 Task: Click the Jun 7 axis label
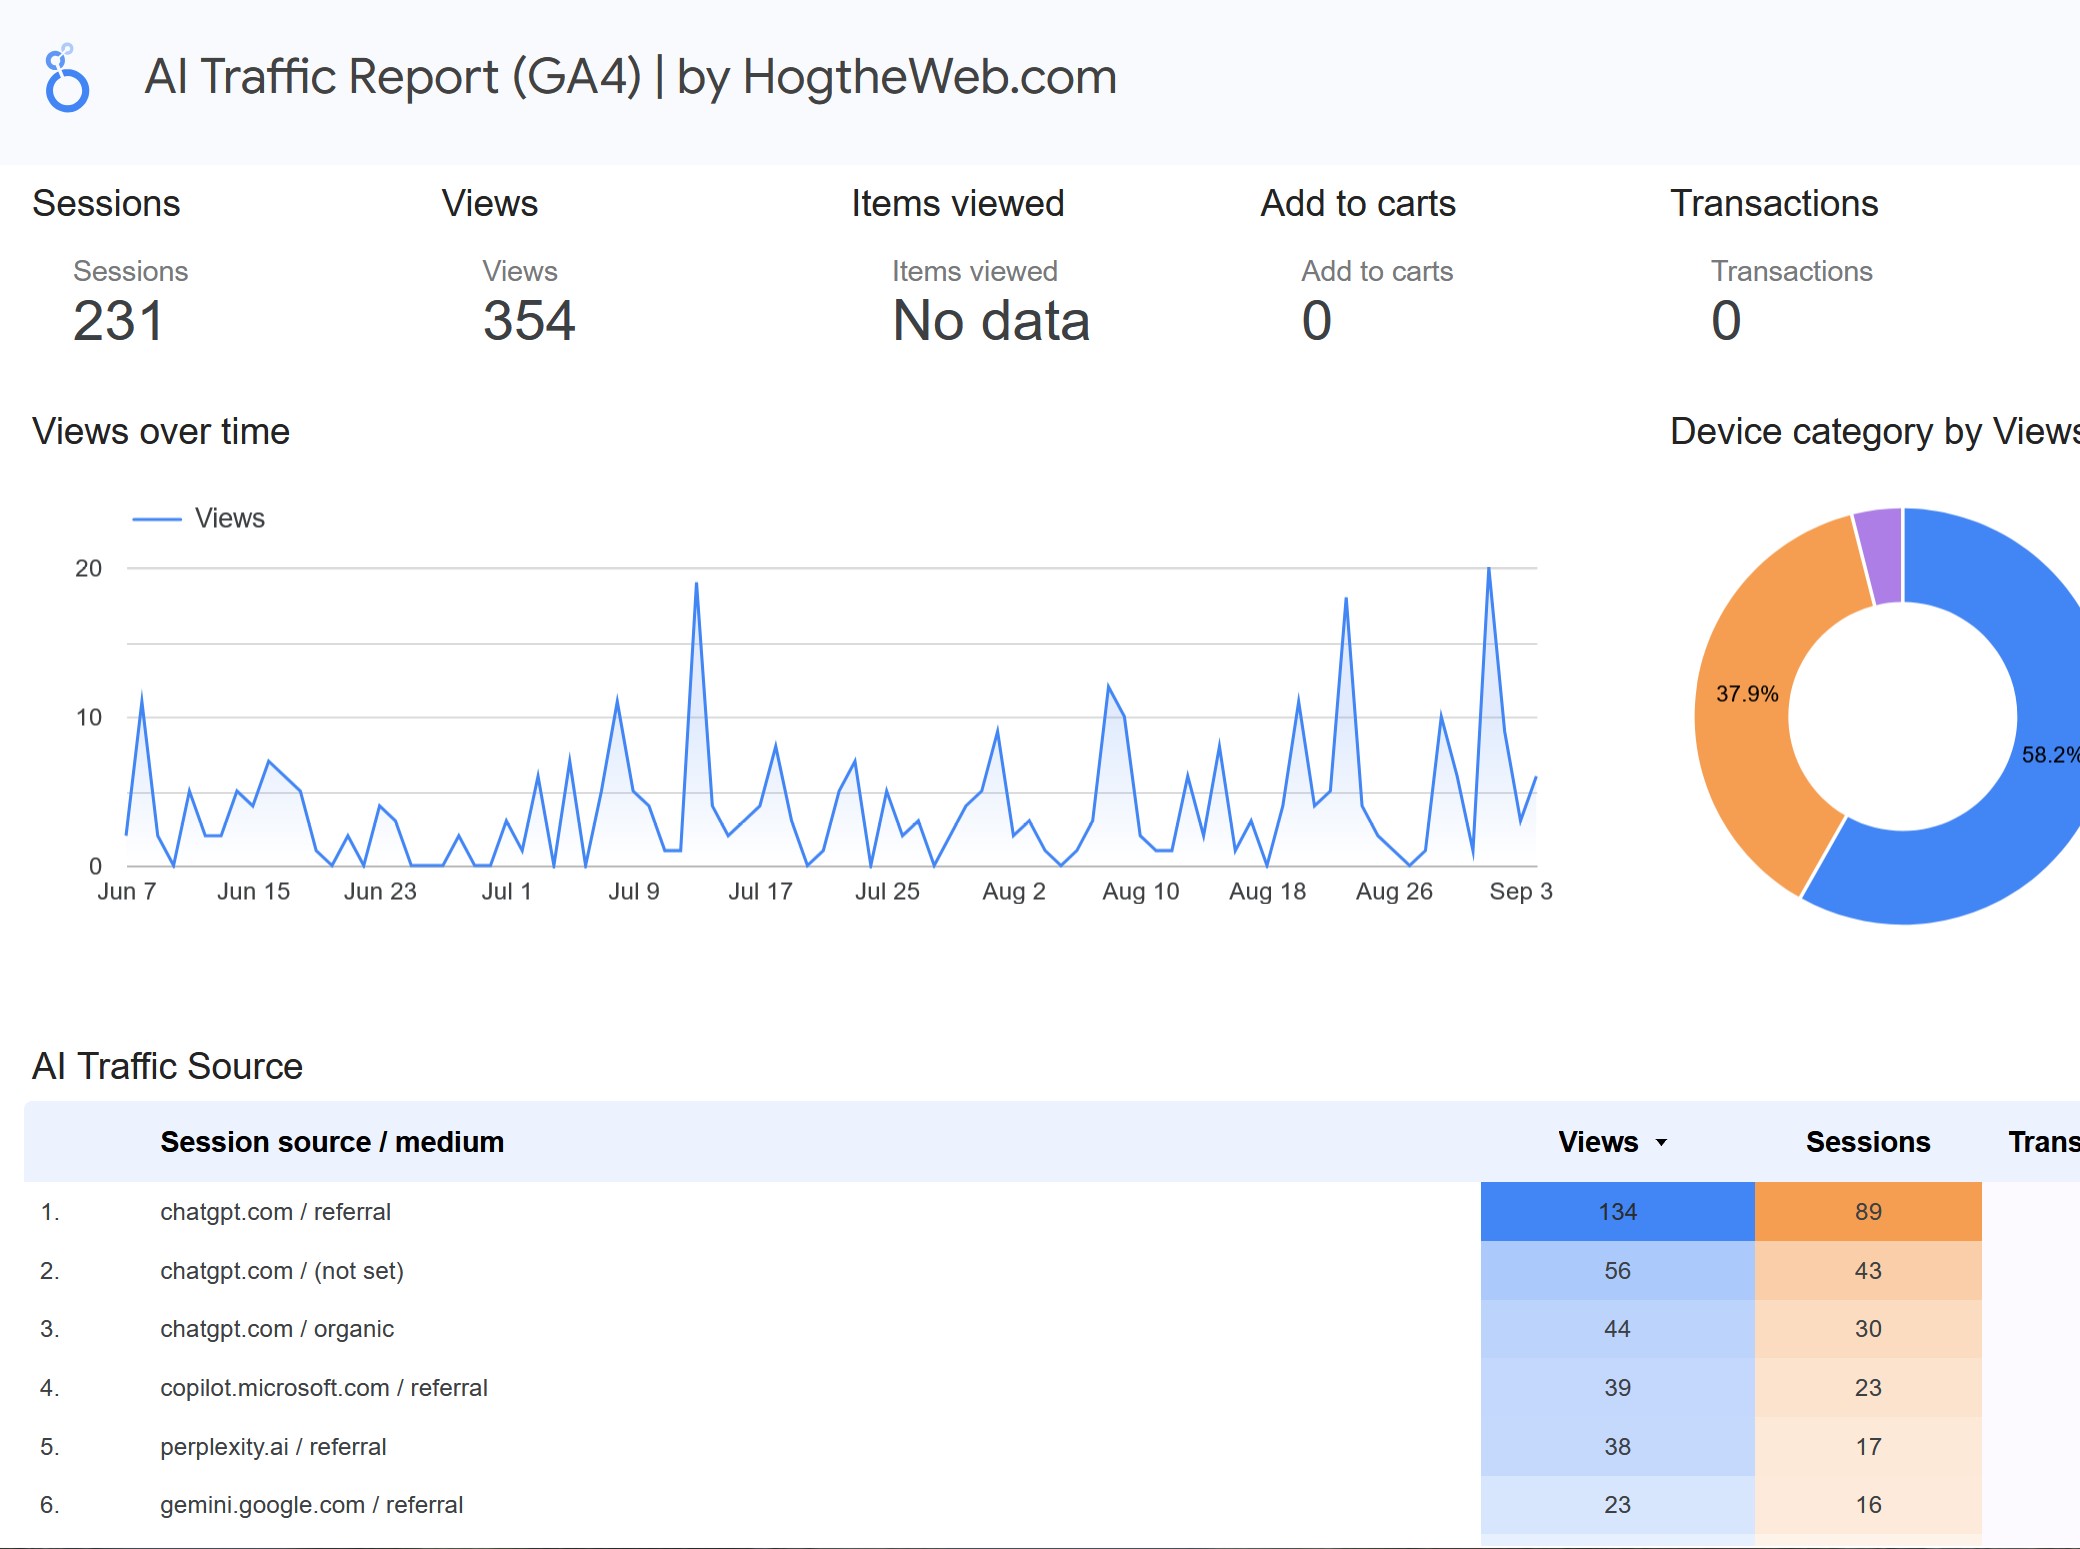(x=127, y=891)
